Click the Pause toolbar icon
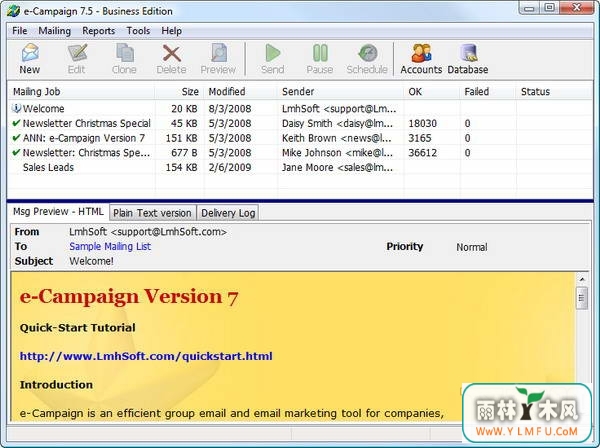This screenshot has height=448, width=600. pos(320,59)
